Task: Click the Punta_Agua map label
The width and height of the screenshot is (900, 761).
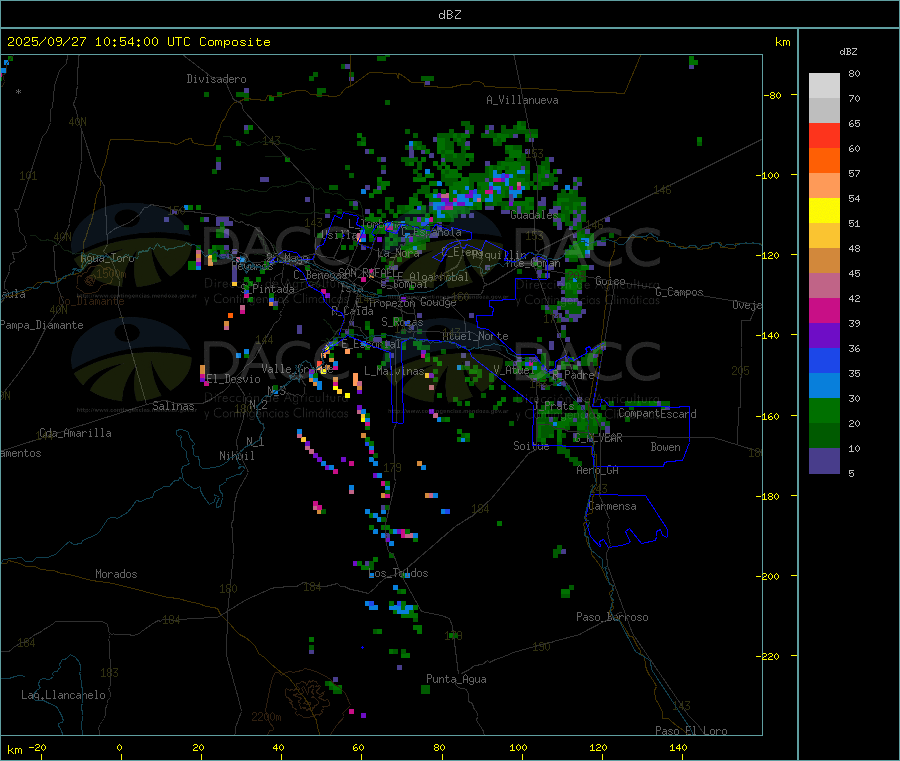Action: coord(456,679)
